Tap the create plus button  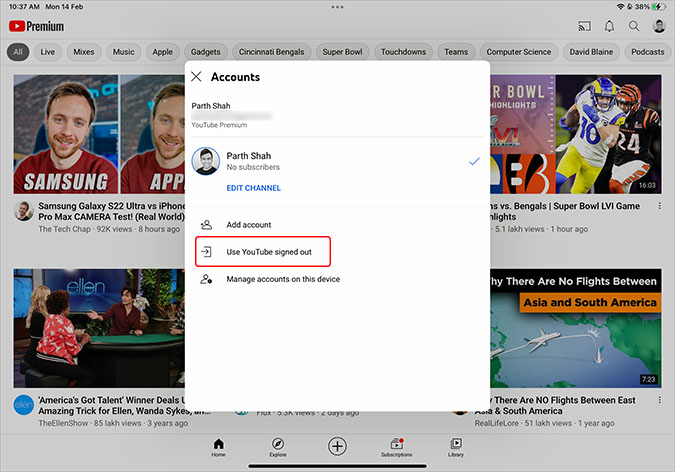337,446
